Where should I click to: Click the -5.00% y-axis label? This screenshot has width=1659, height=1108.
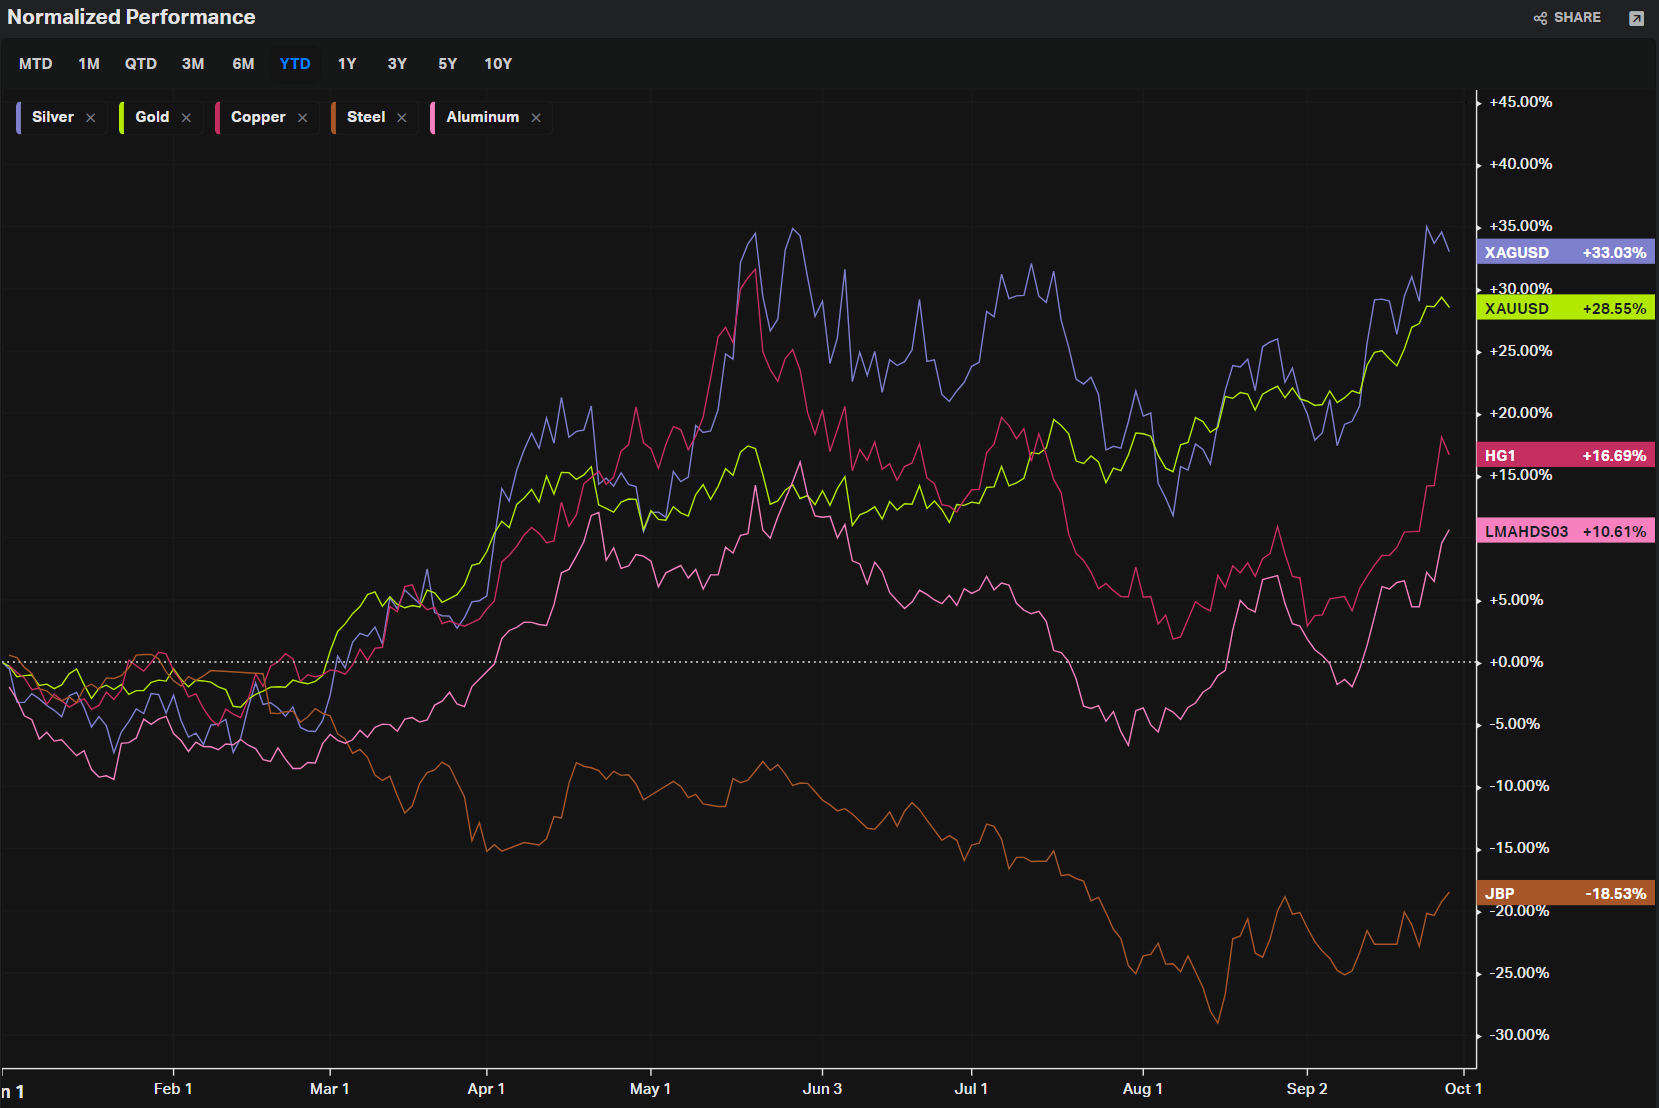coord(1515,724)
